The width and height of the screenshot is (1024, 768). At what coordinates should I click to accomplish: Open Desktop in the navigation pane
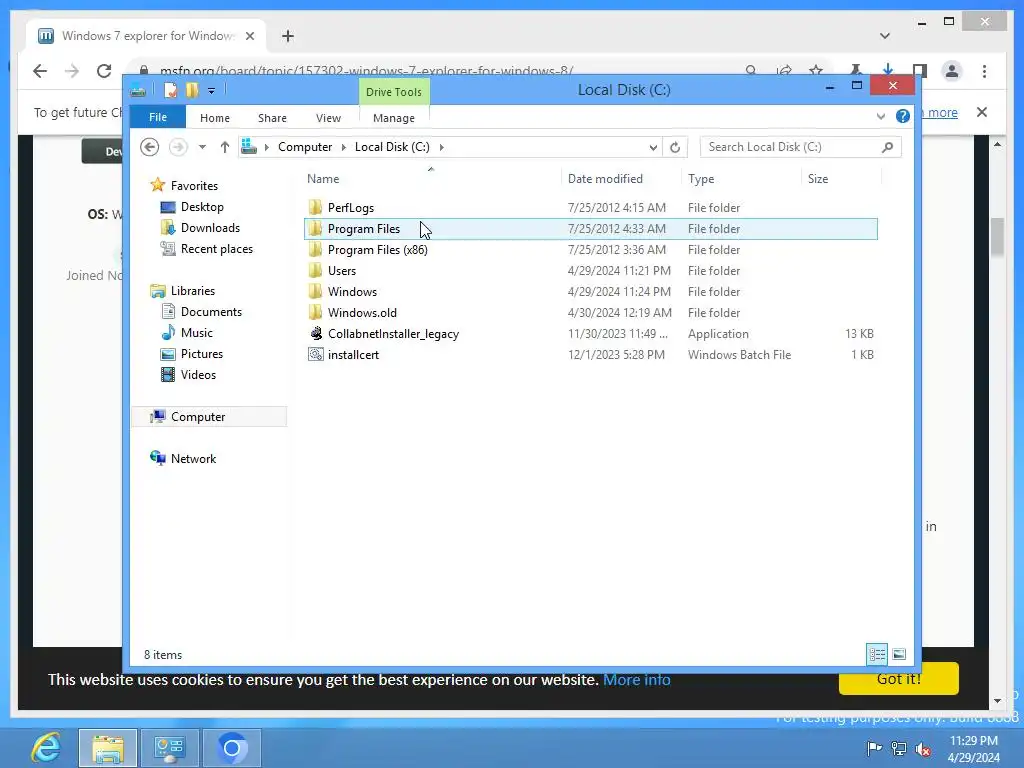(x=202, y=206)
